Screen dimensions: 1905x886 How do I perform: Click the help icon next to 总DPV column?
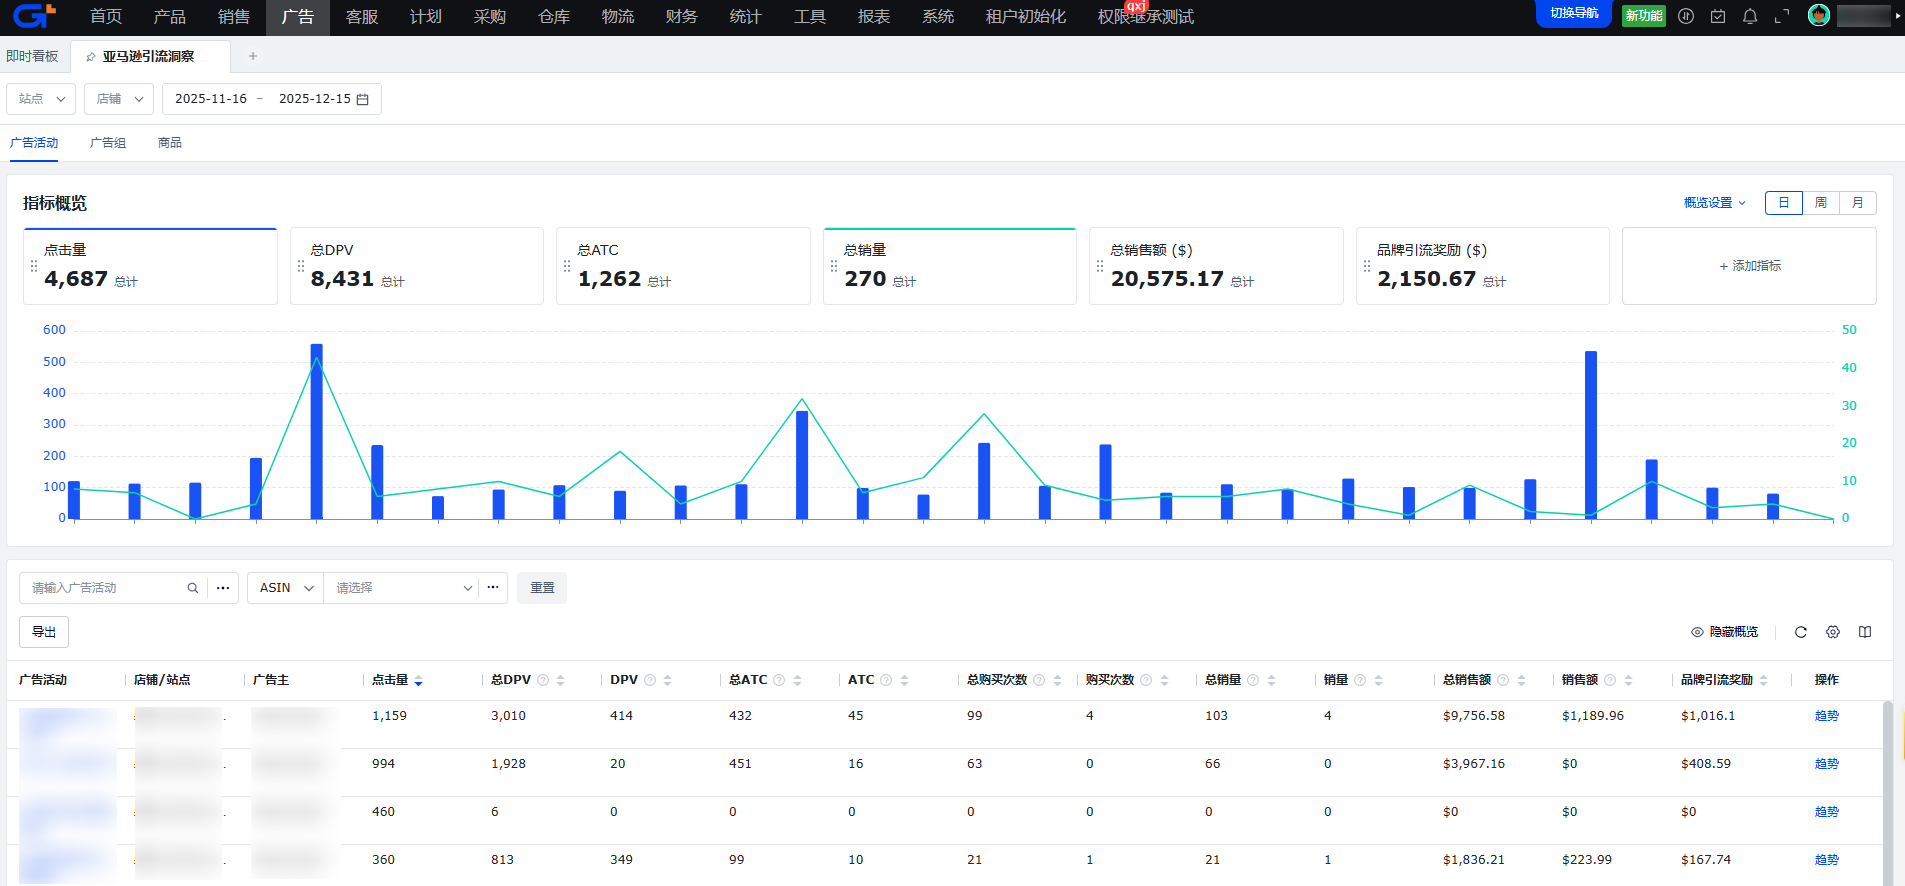(543, 680)
